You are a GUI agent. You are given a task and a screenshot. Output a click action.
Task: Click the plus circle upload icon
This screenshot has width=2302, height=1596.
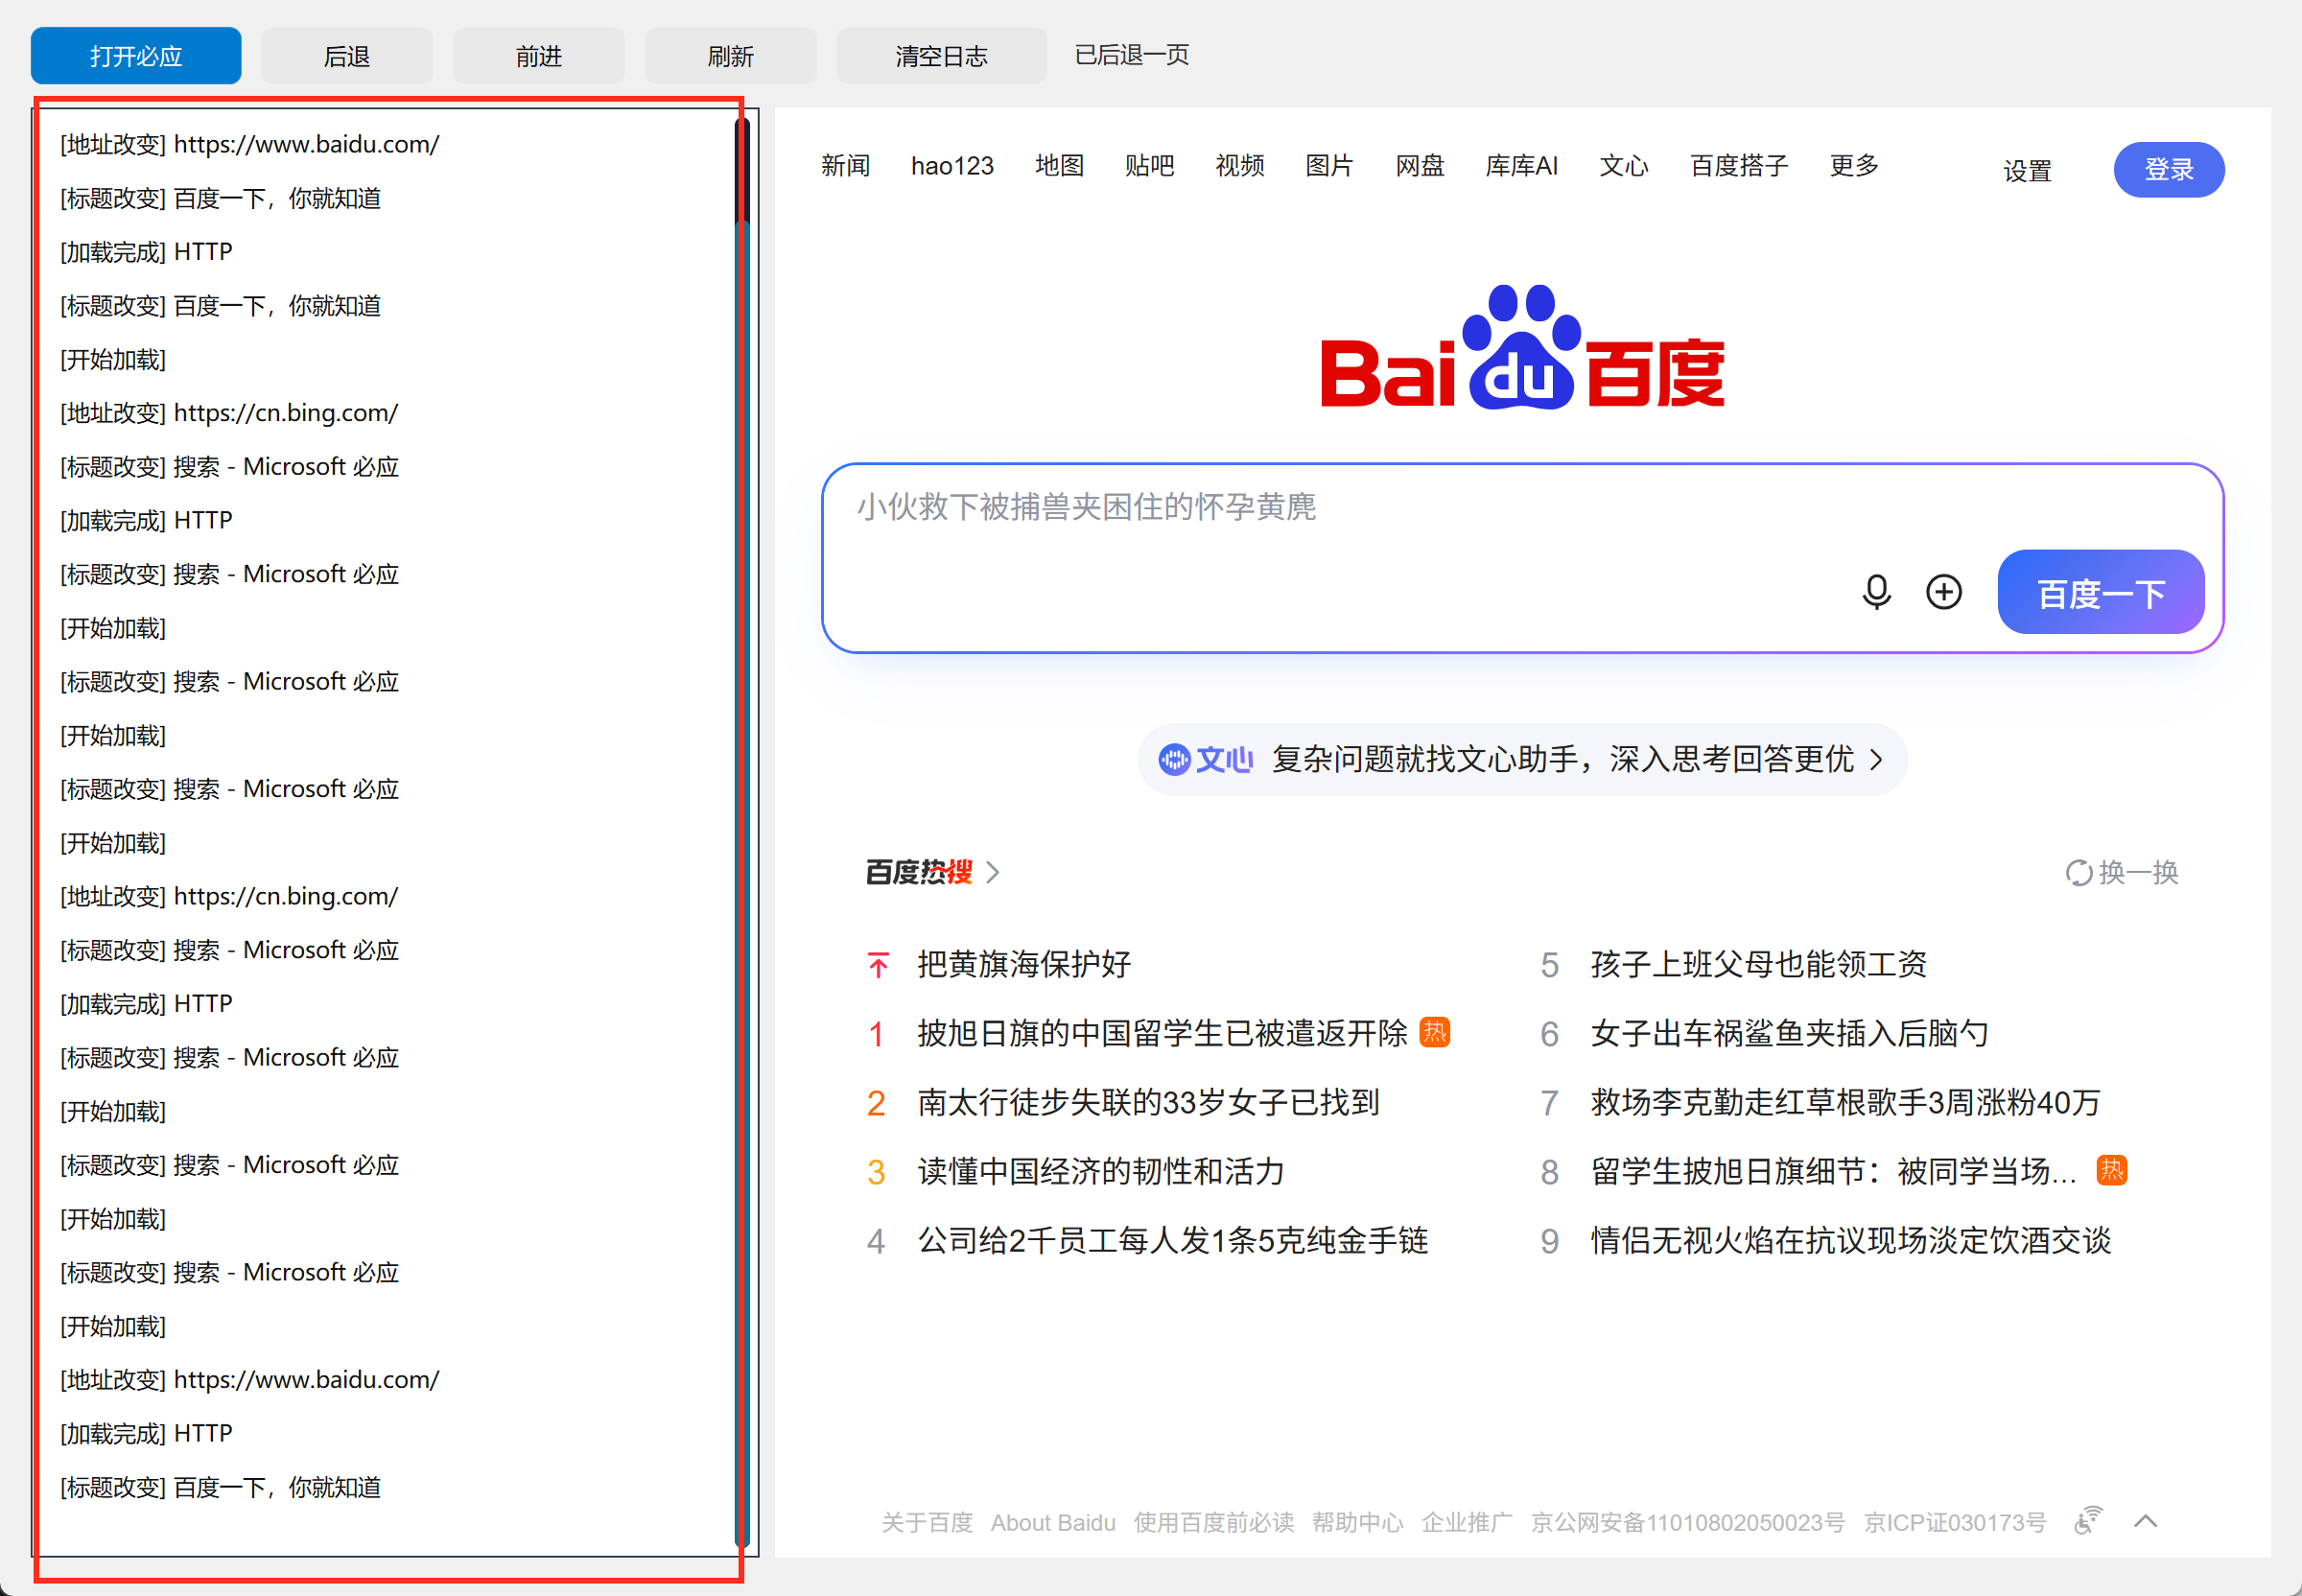tap(1943, 592)
